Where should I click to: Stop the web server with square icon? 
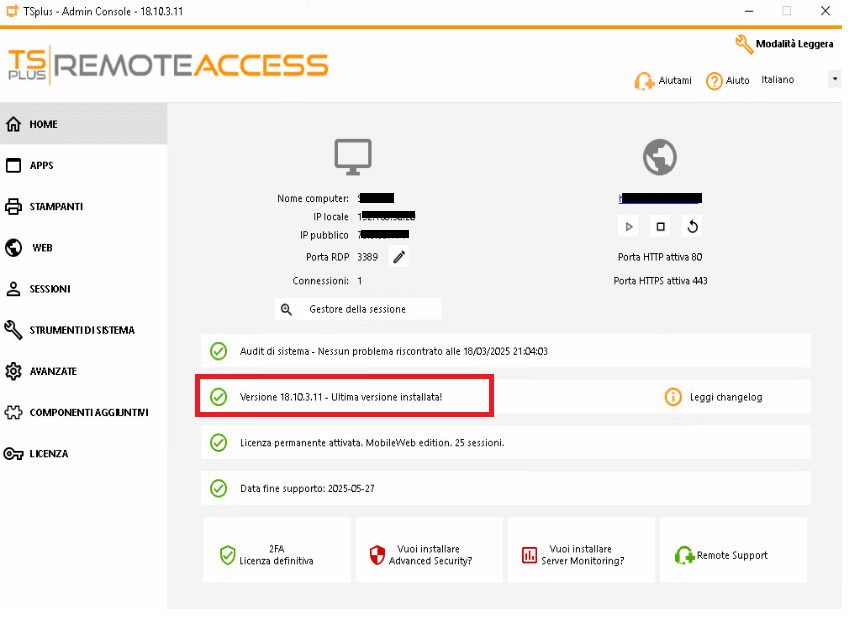tap(661, 226)
